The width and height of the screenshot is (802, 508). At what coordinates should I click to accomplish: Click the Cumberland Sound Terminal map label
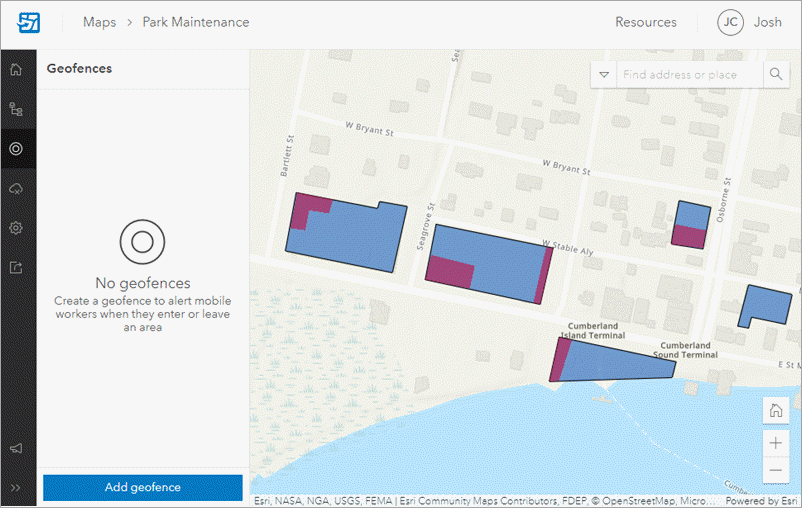(x=685, y=350)
